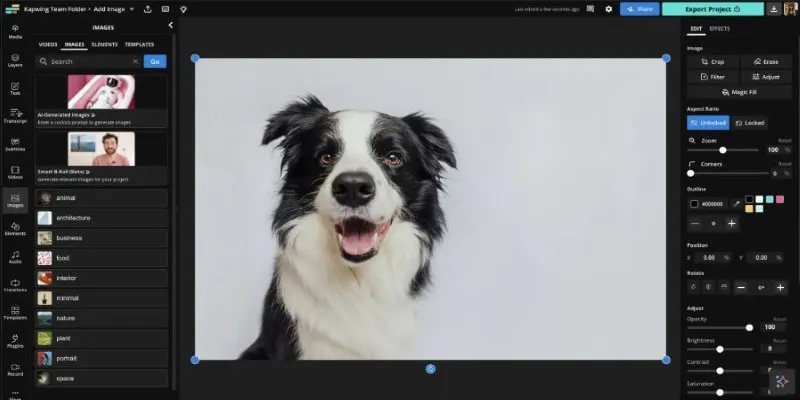Open the Subtitles sidebar tool
The image size is (800, 400).
15,144
